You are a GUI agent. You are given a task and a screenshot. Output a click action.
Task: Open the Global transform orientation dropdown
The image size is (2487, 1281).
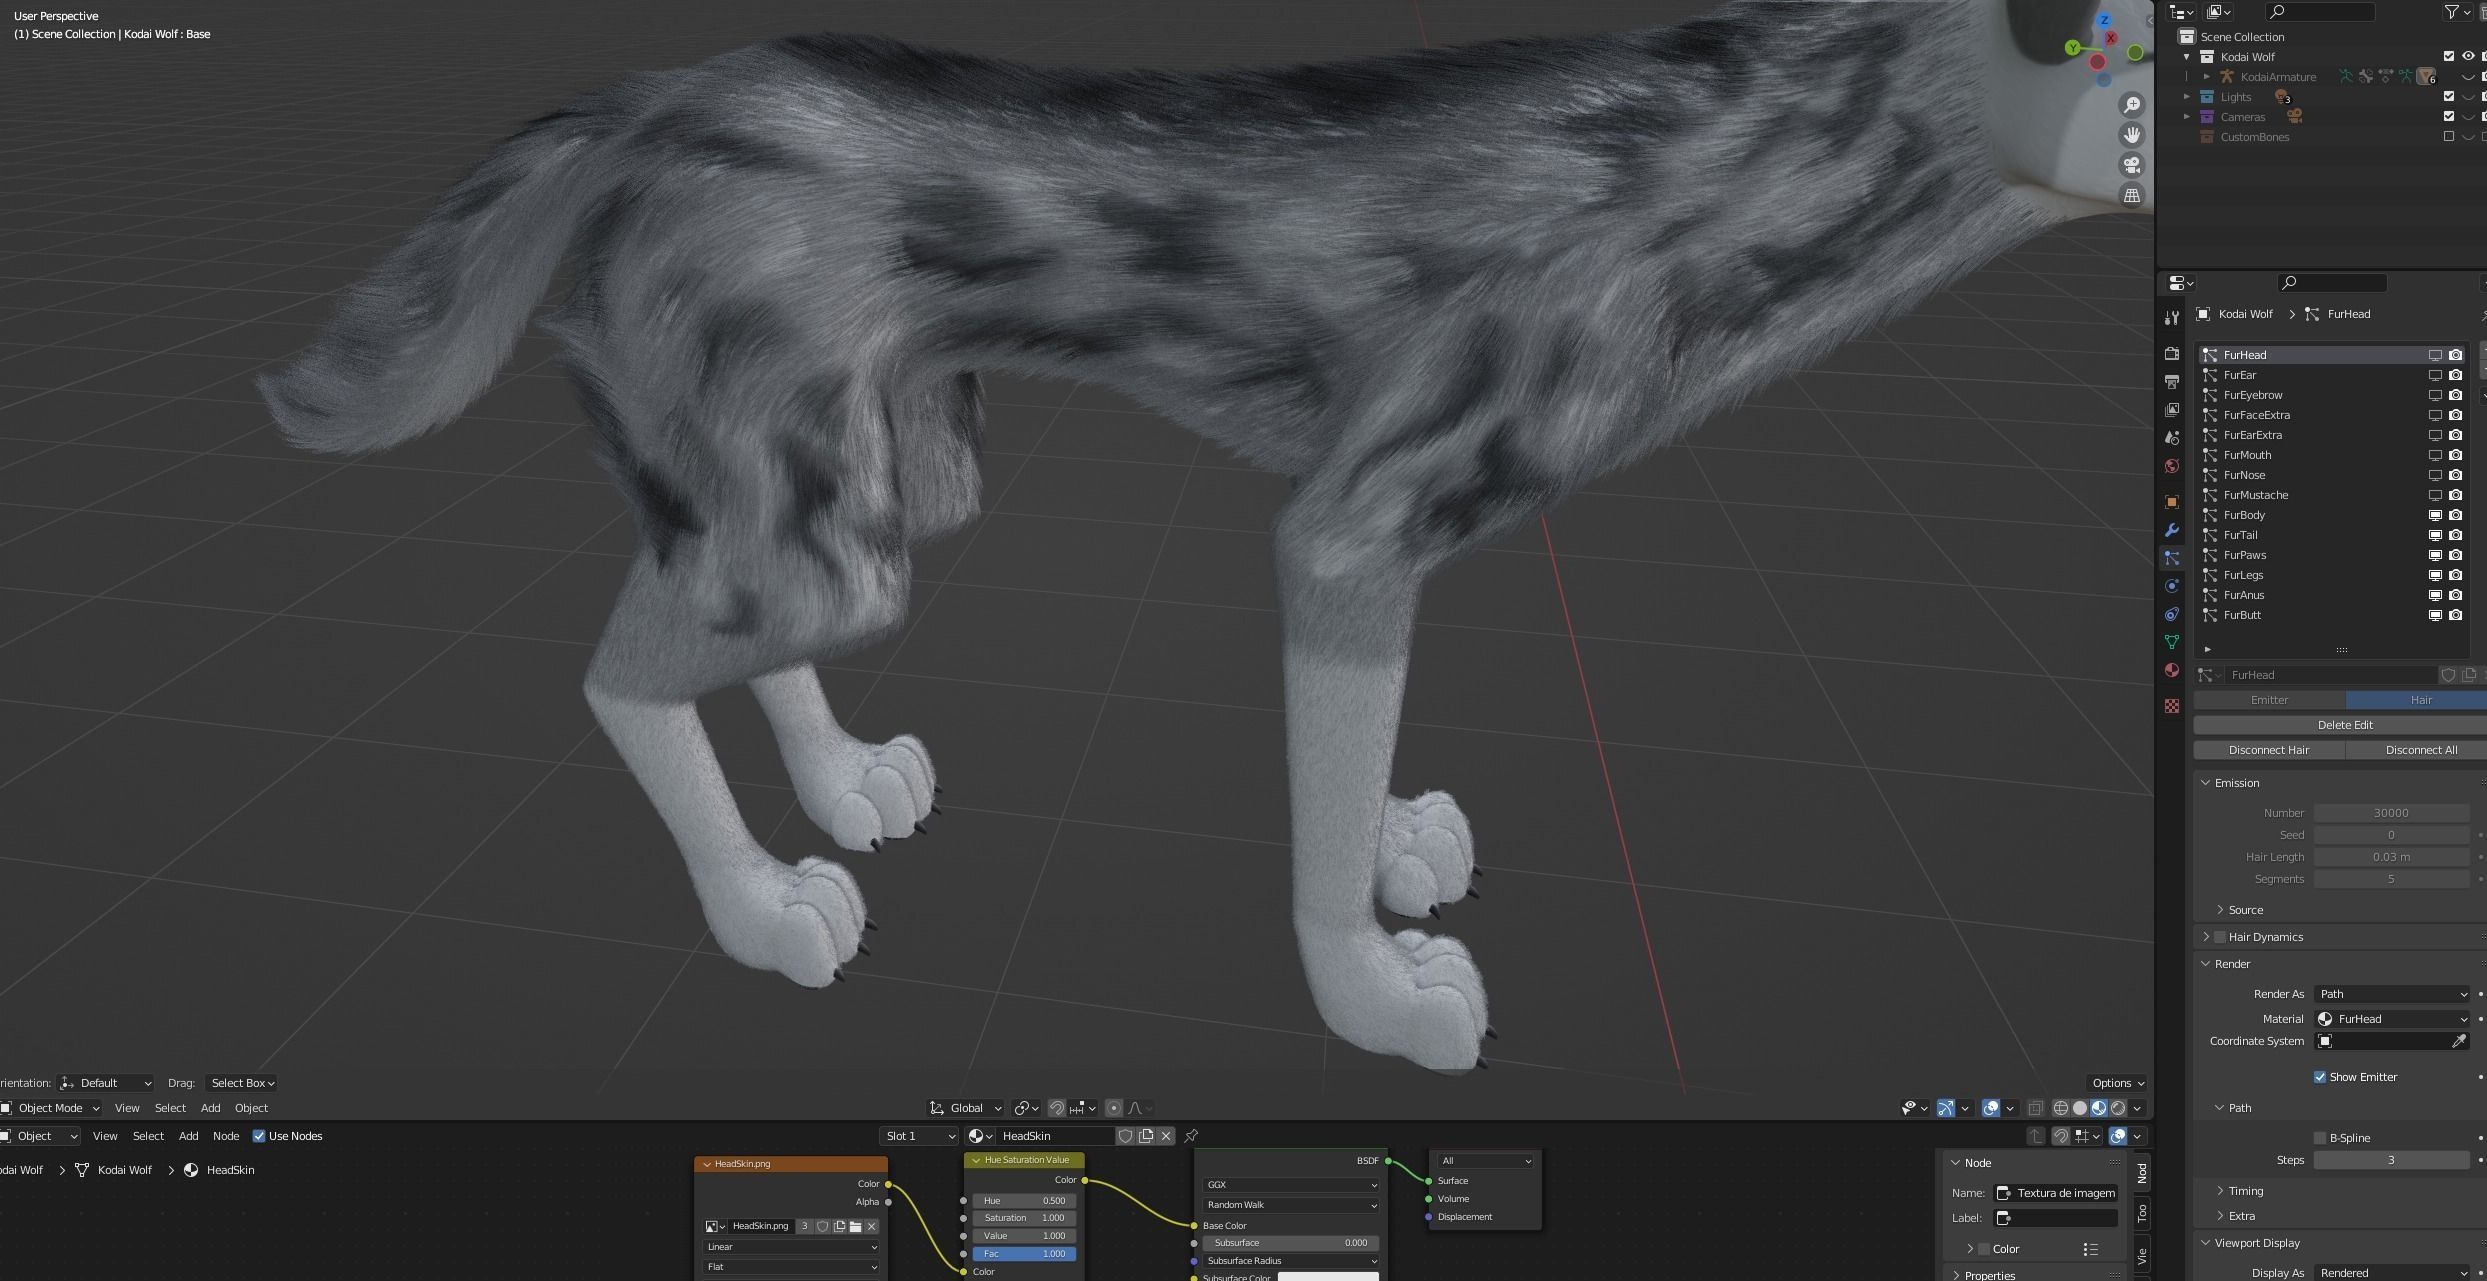pos(966,1108)
